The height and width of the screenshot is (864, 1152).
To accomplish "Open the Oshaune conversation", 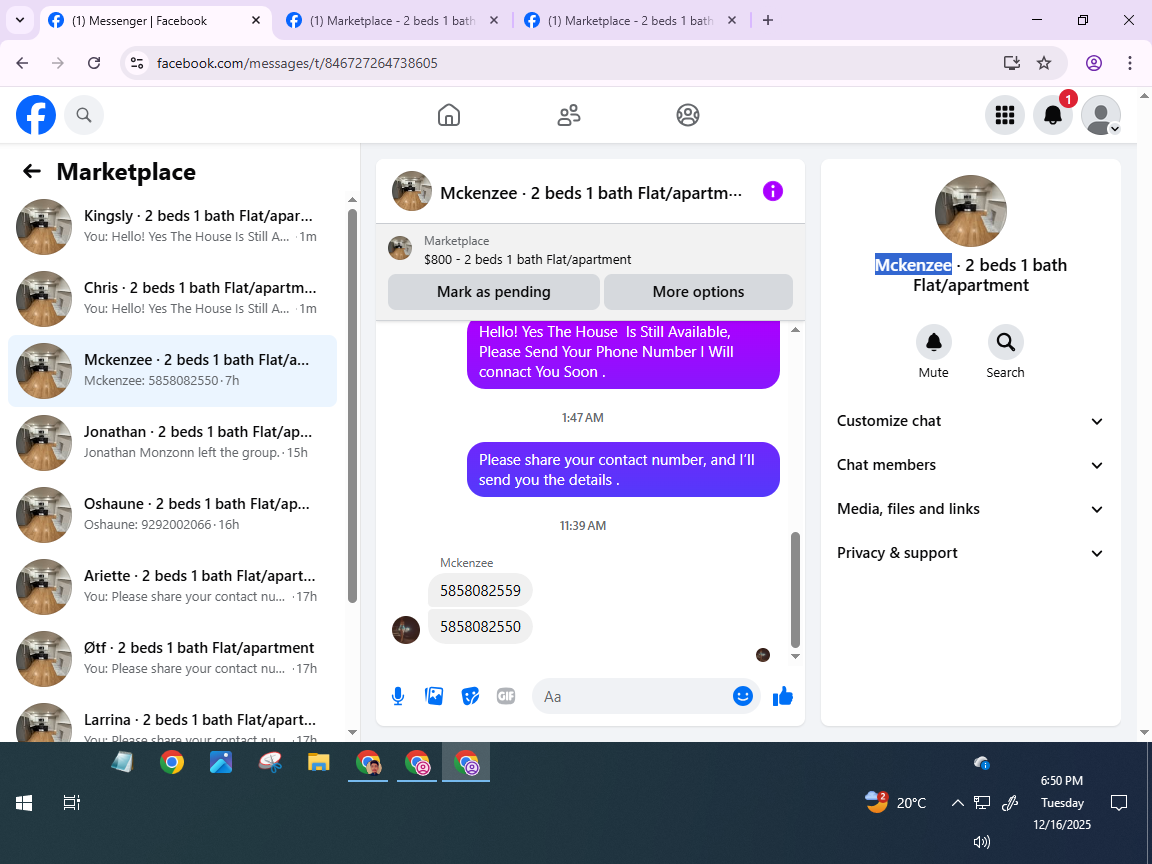I will pyautogui.click(x=173, y=515).
